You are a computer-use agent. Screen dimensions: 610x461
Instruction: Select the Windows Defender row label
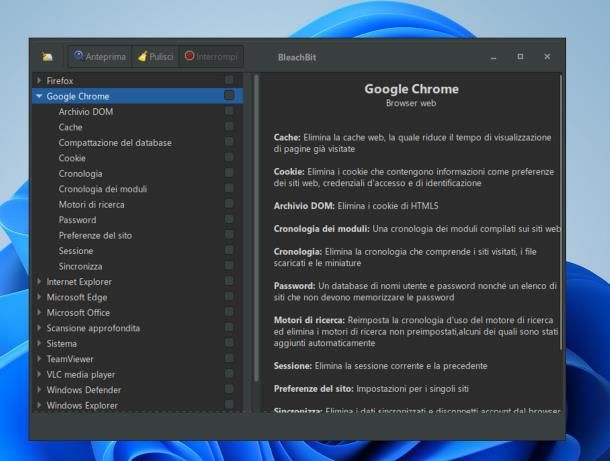(x=84, y=390)
